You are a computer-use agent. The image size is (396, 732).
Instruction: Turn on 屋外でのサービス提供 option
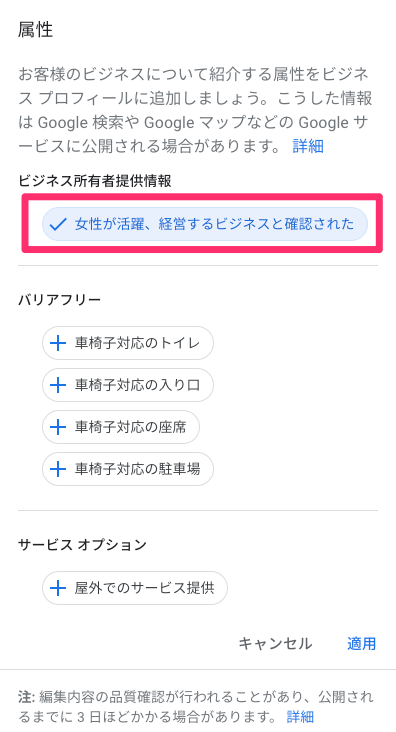pyautogui.click(x=135, y=588)
